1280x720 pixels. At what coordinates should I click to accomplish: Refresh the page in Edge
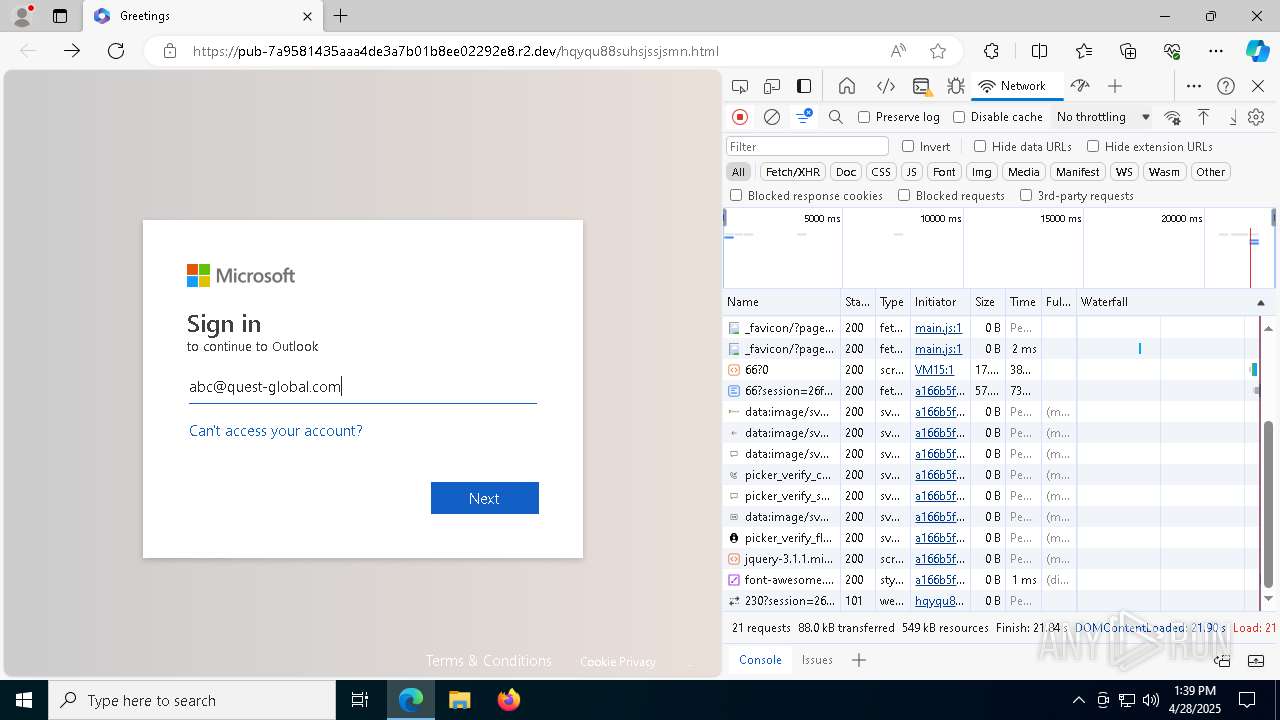point(116,51)
